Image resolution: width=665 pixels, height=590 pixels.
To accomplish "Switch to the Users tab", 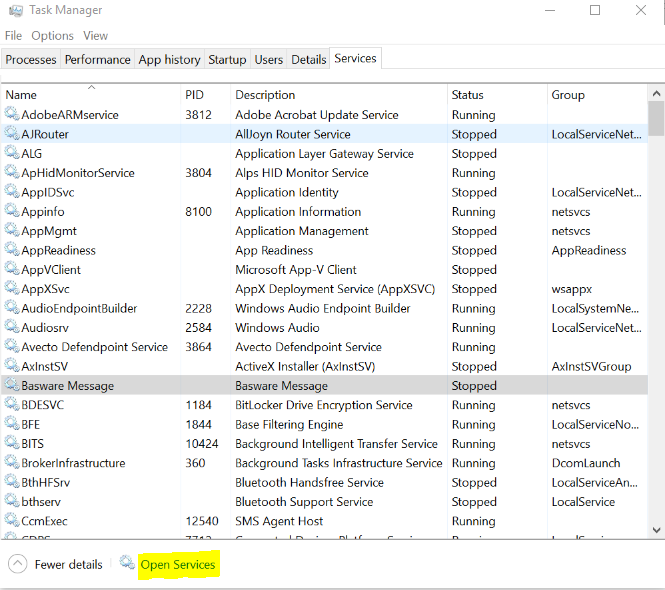I will pyautogui.click(x=268, y=59).
